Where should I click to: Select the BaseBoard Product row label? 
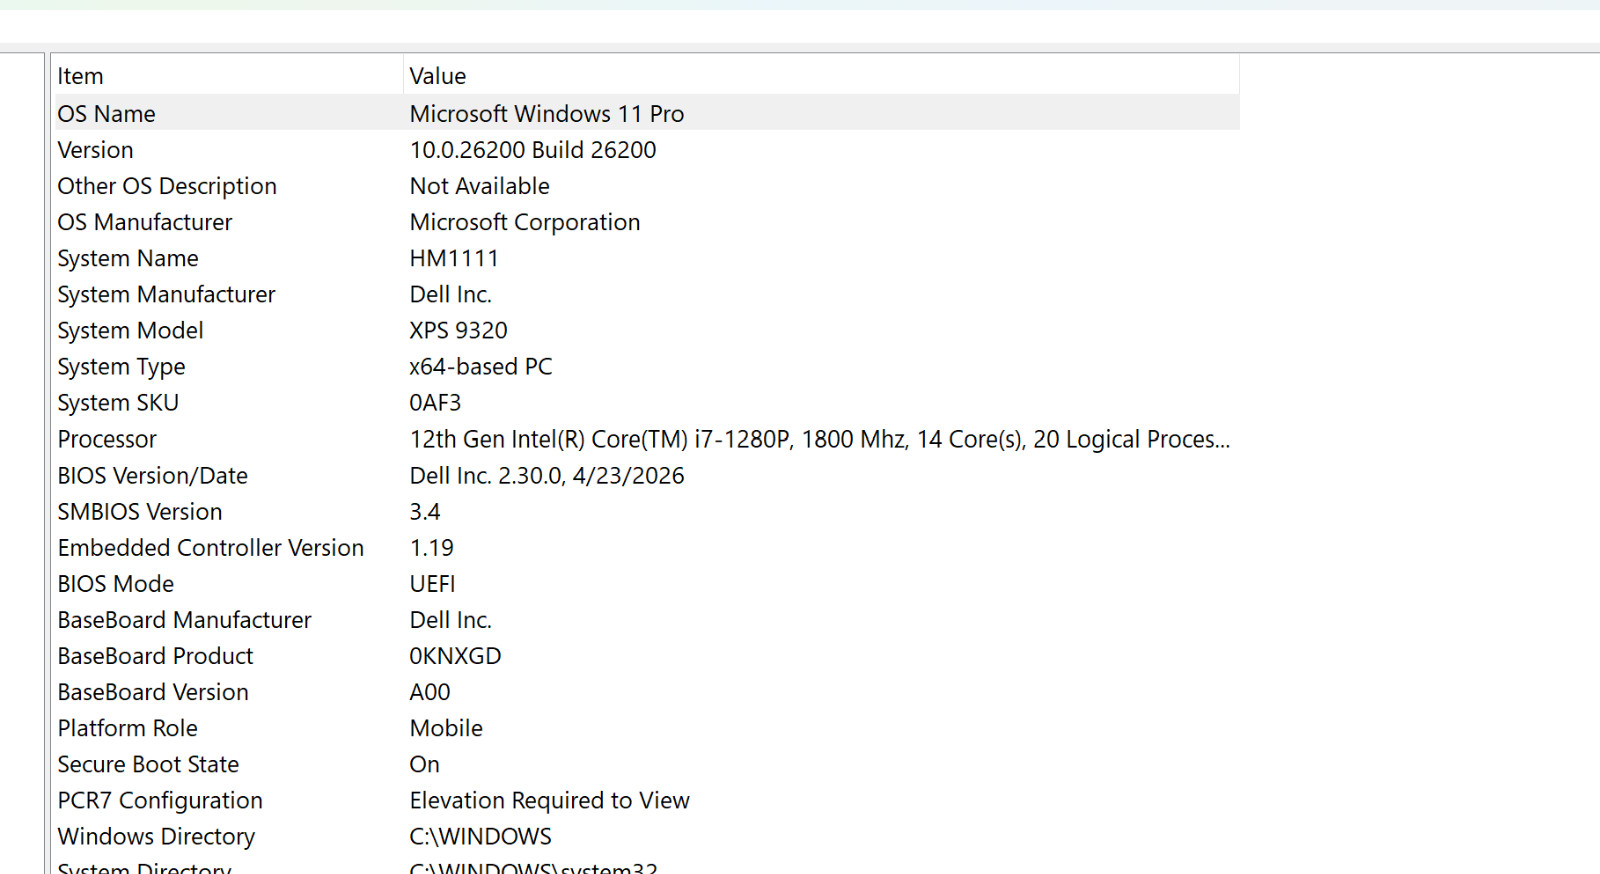click(x=155, y=656)
